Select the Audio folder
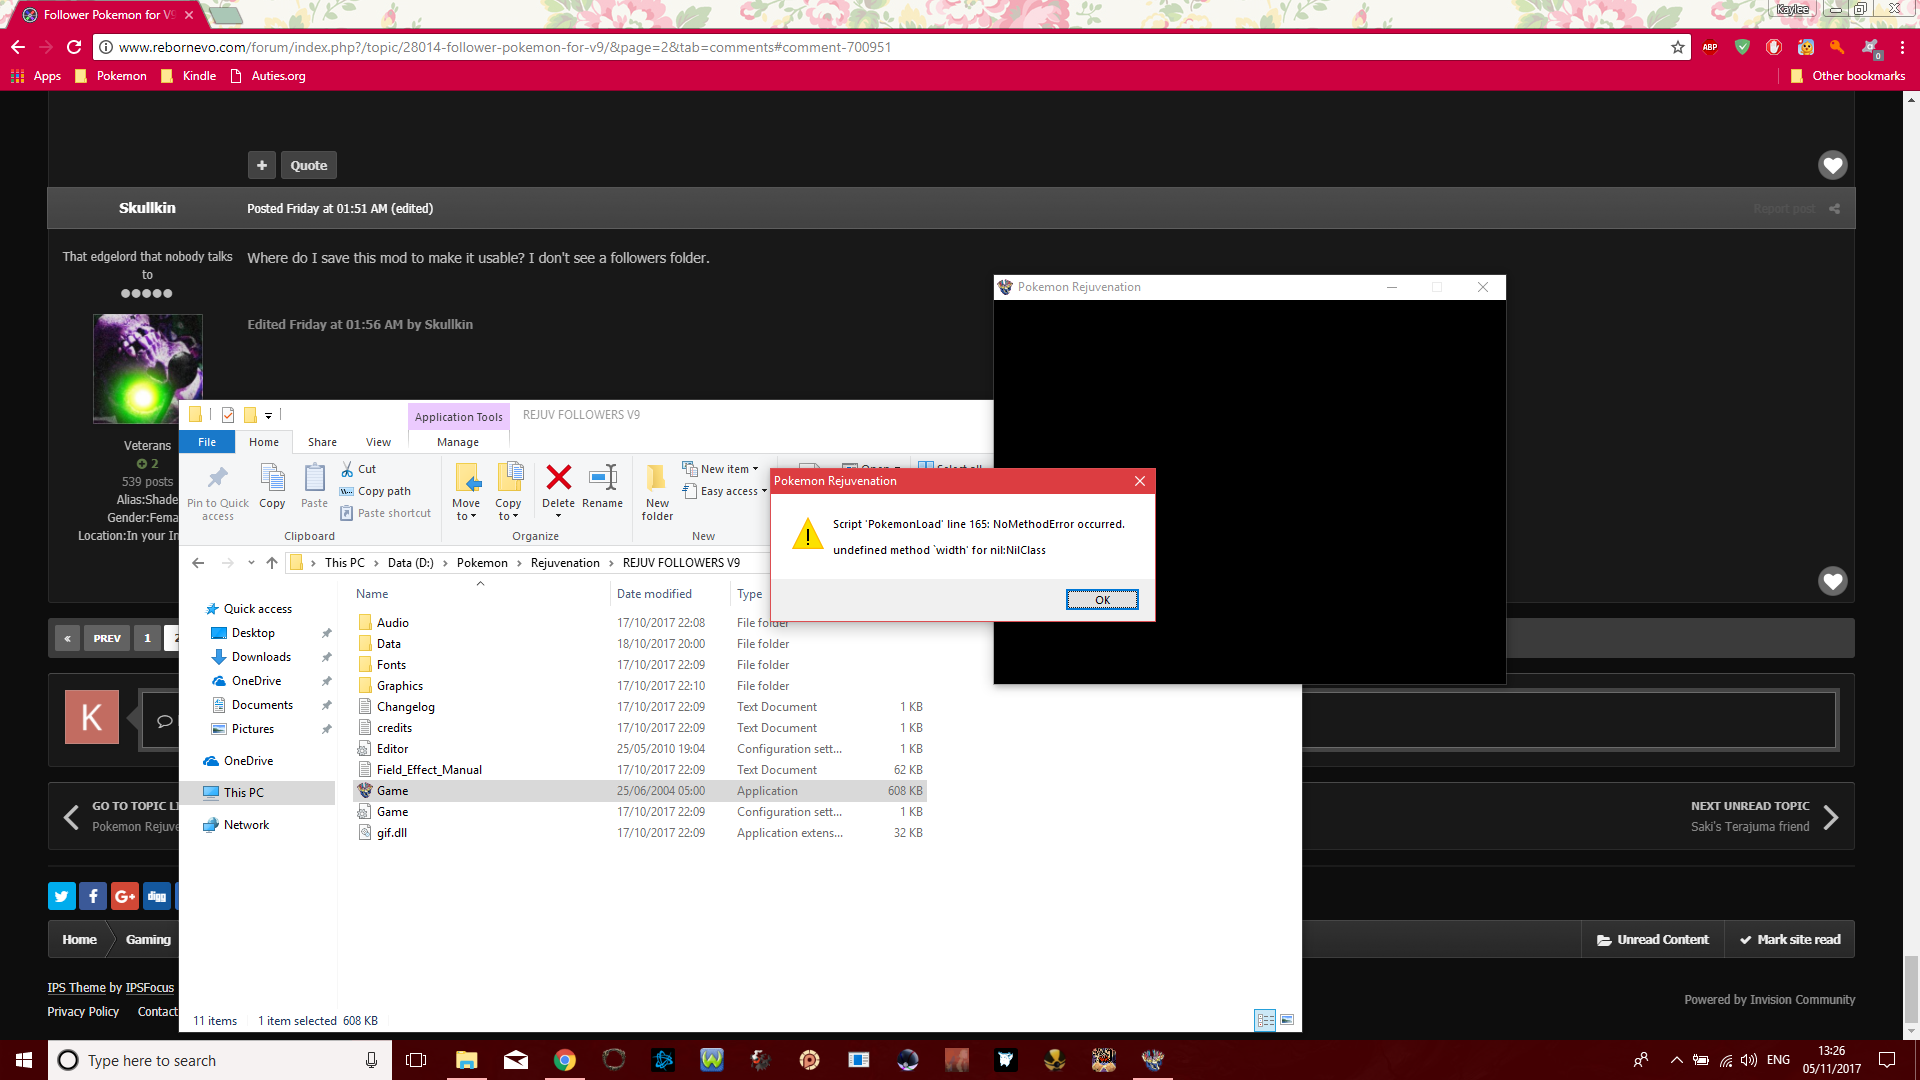The height and width of the screenshot is (1080, 1920). pyautogui.click(x=393, y=623)
